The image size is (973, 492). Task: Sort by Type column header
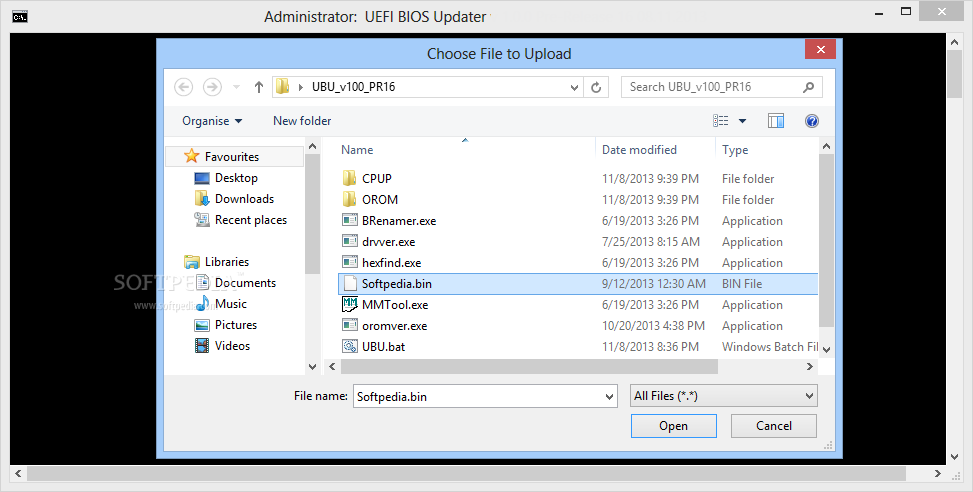[x=735, y=150]
